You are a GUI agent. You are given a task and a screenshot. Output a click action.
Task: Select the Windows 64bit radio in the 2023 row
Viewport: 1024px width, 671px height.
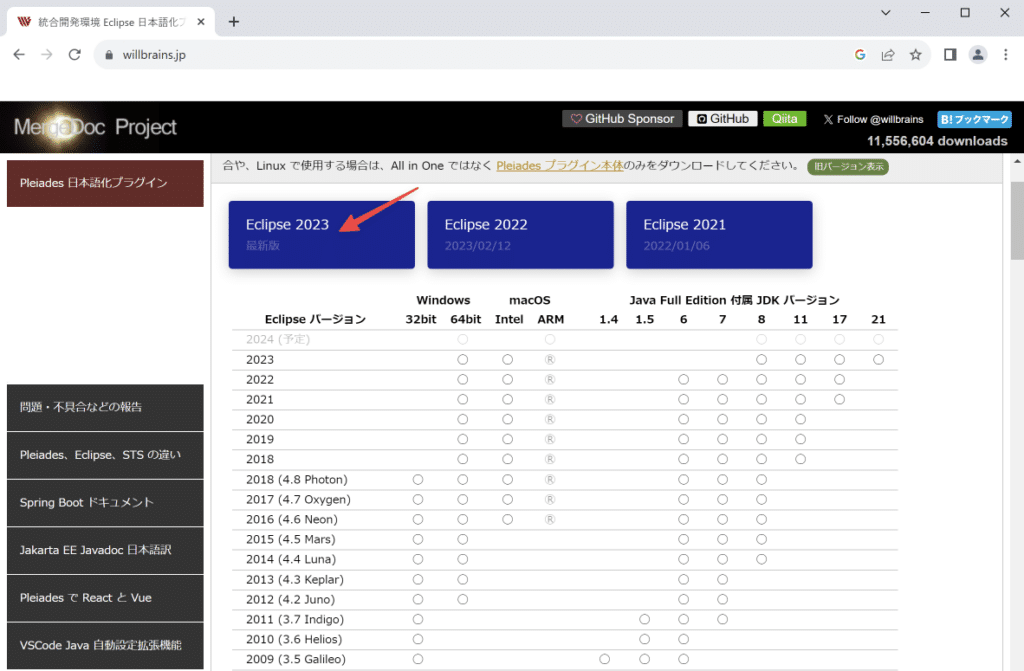pos(462,359)
